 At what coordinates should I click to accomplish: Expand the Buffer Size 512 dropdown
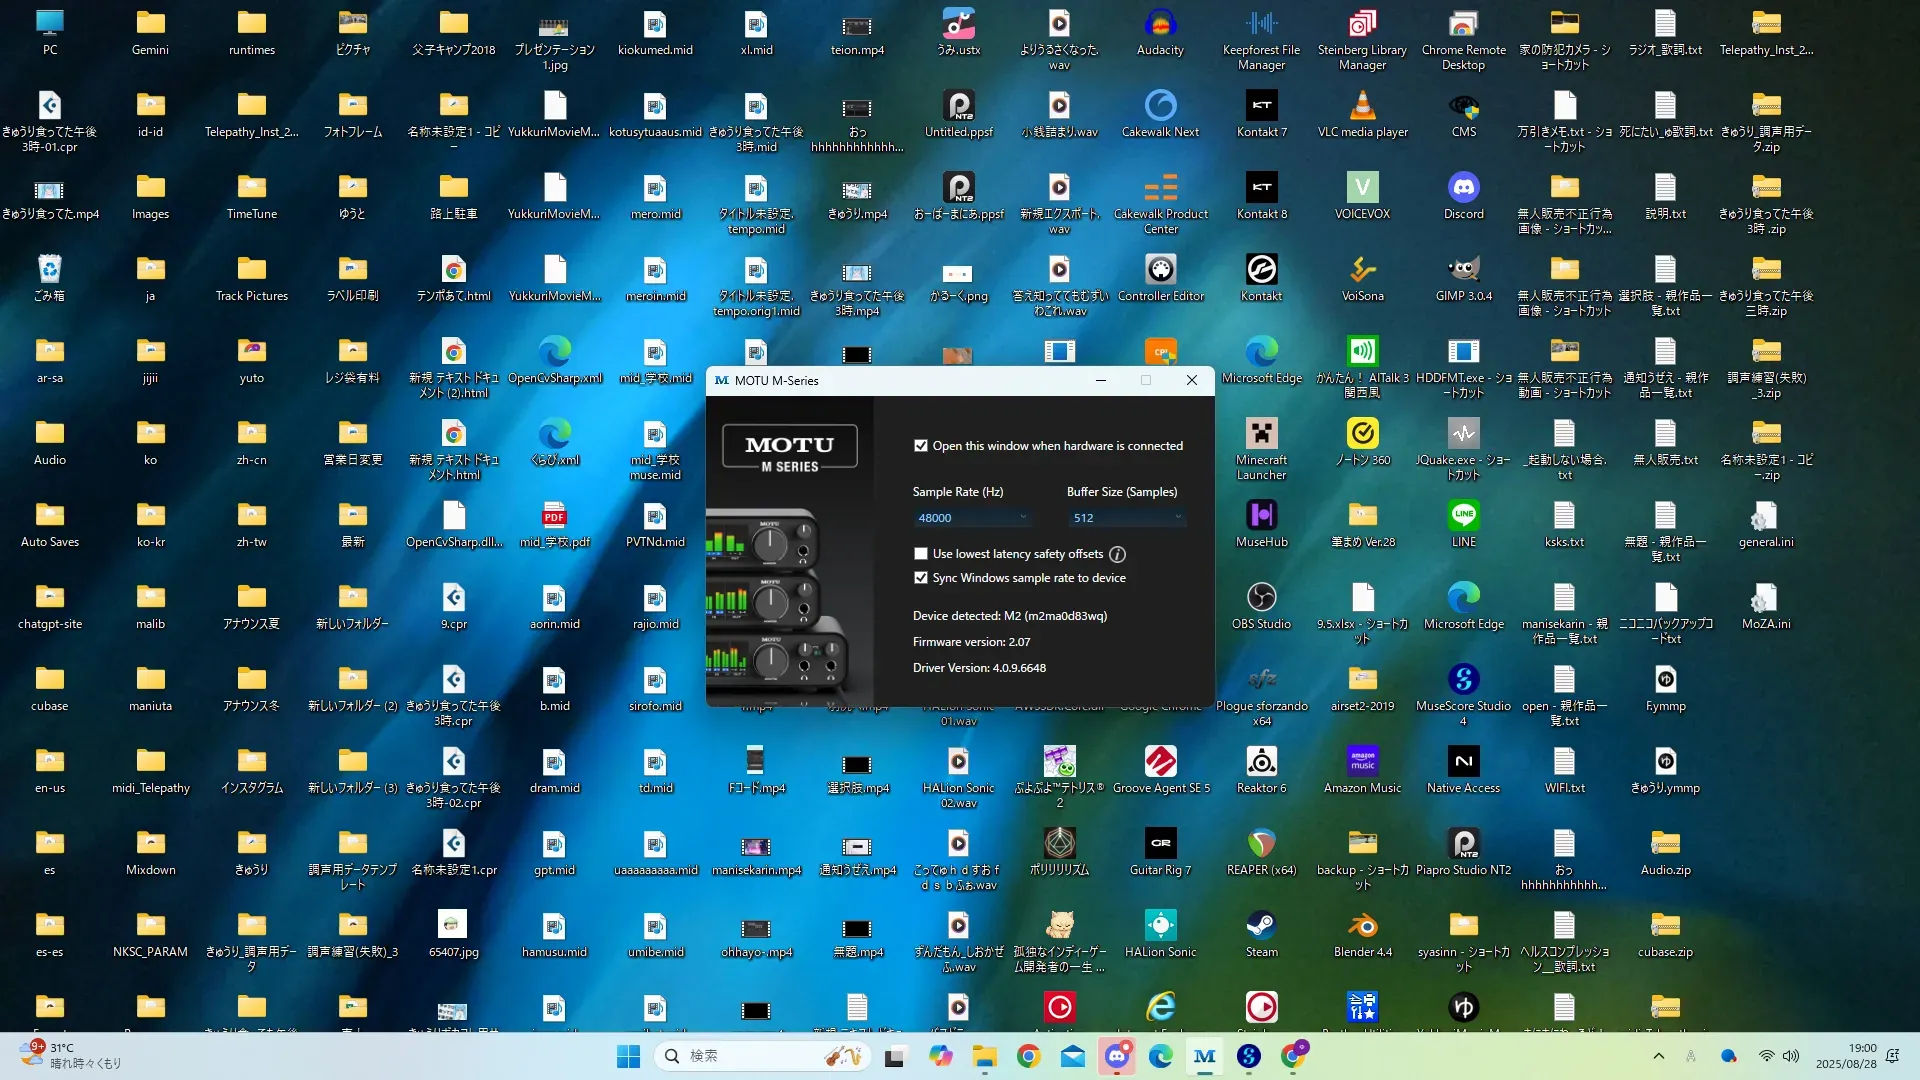coord(1127,518)
